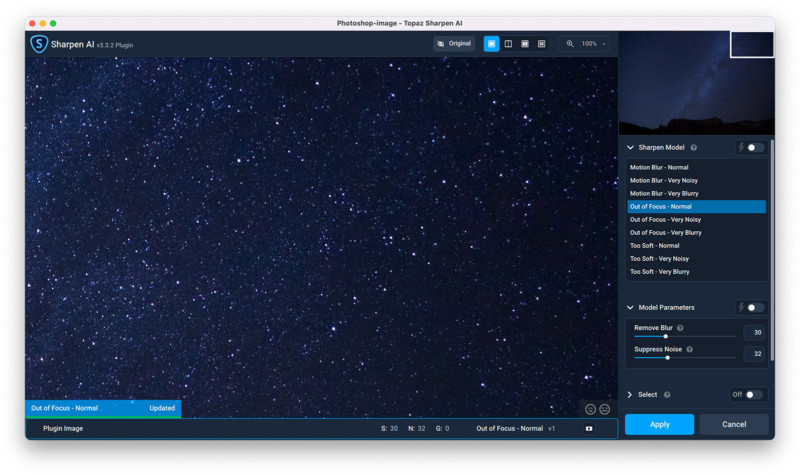Choose Motion Blur - Very Noisy model
This screenshot has height=475, width=800.
tap(664, 180)
